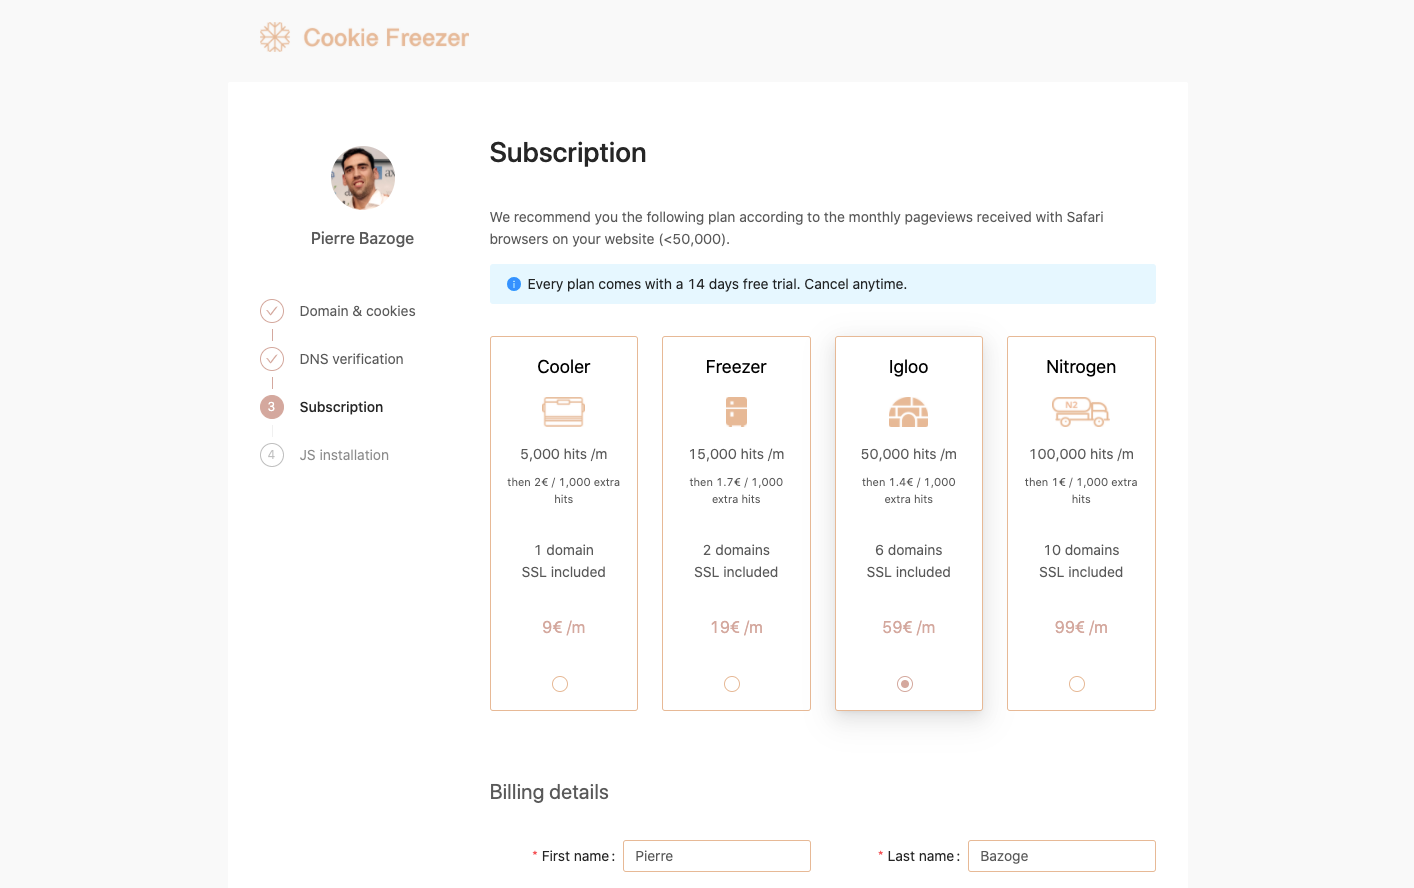Viewport: 1414px width, 888px height.
Task: Click the Igloo plan's igloo icon
Action: 908,411
